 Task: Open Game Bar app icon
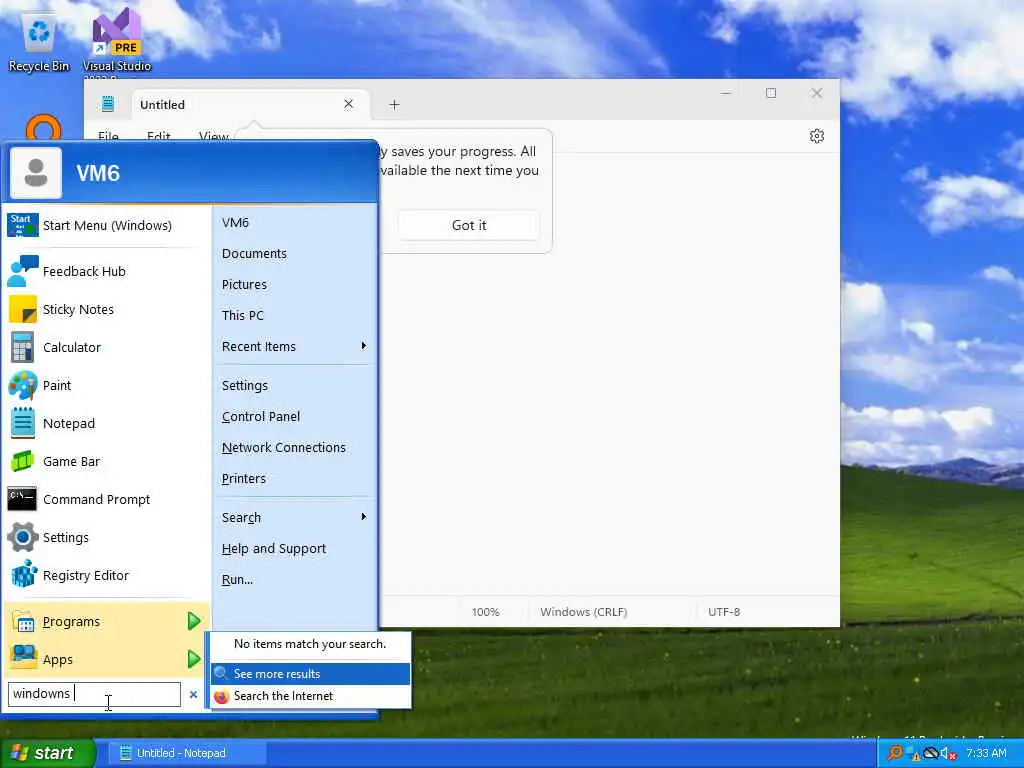click(x=22, y=462)
